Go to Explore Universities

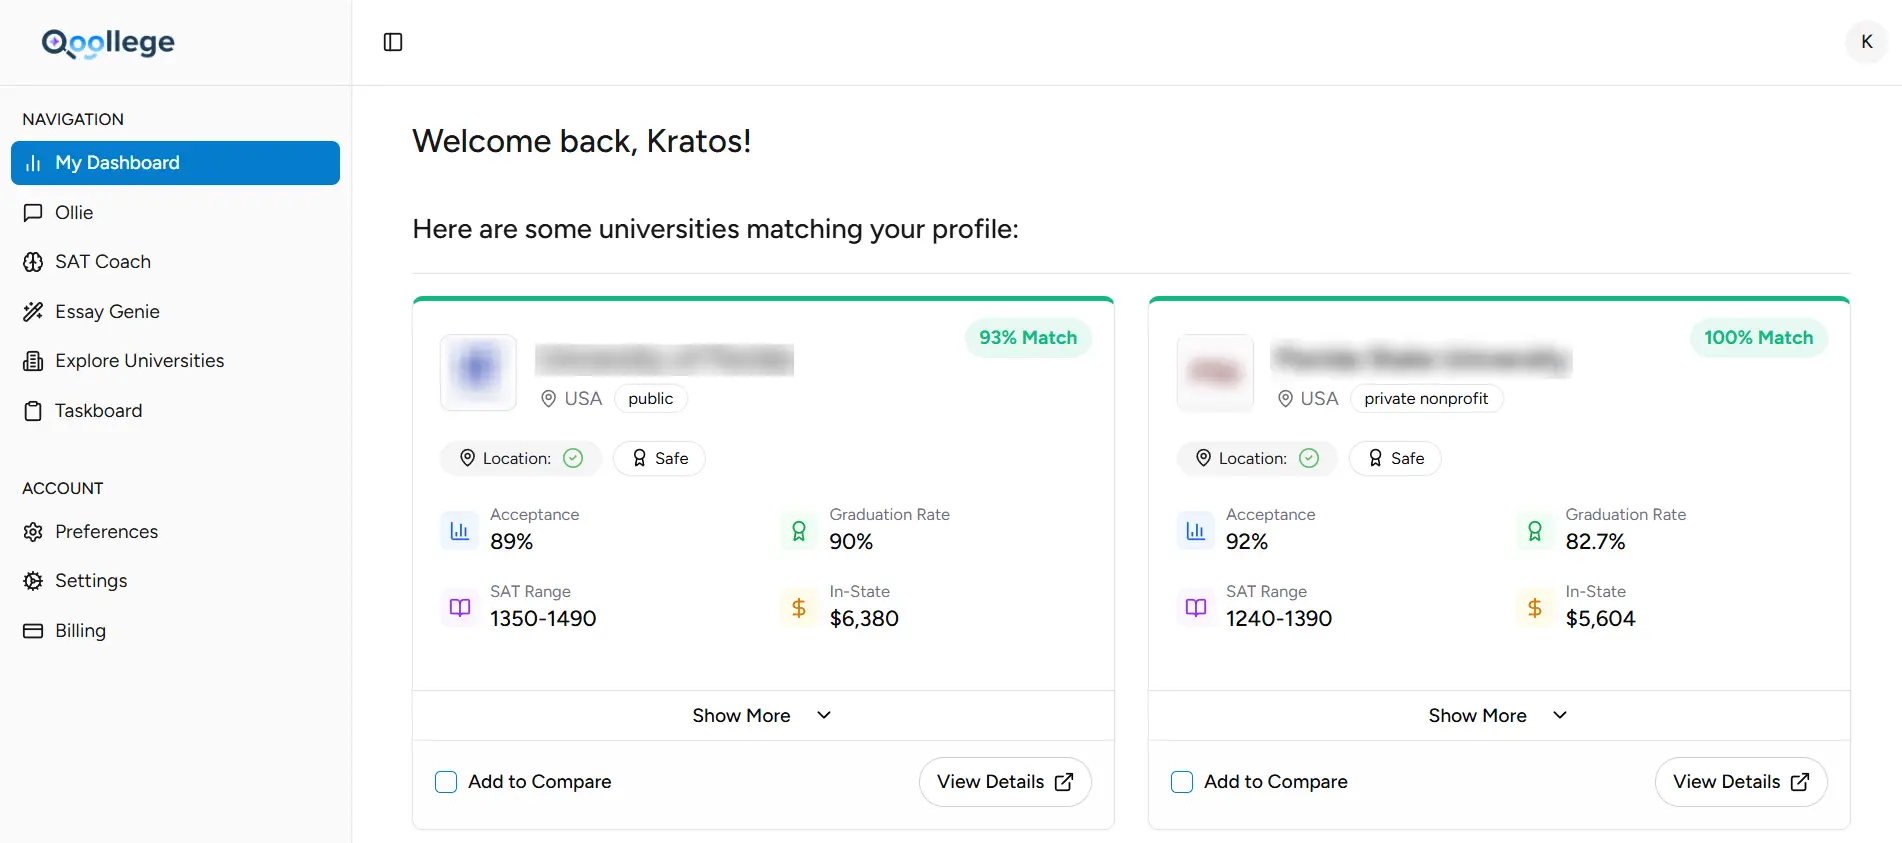pos(139,360)
